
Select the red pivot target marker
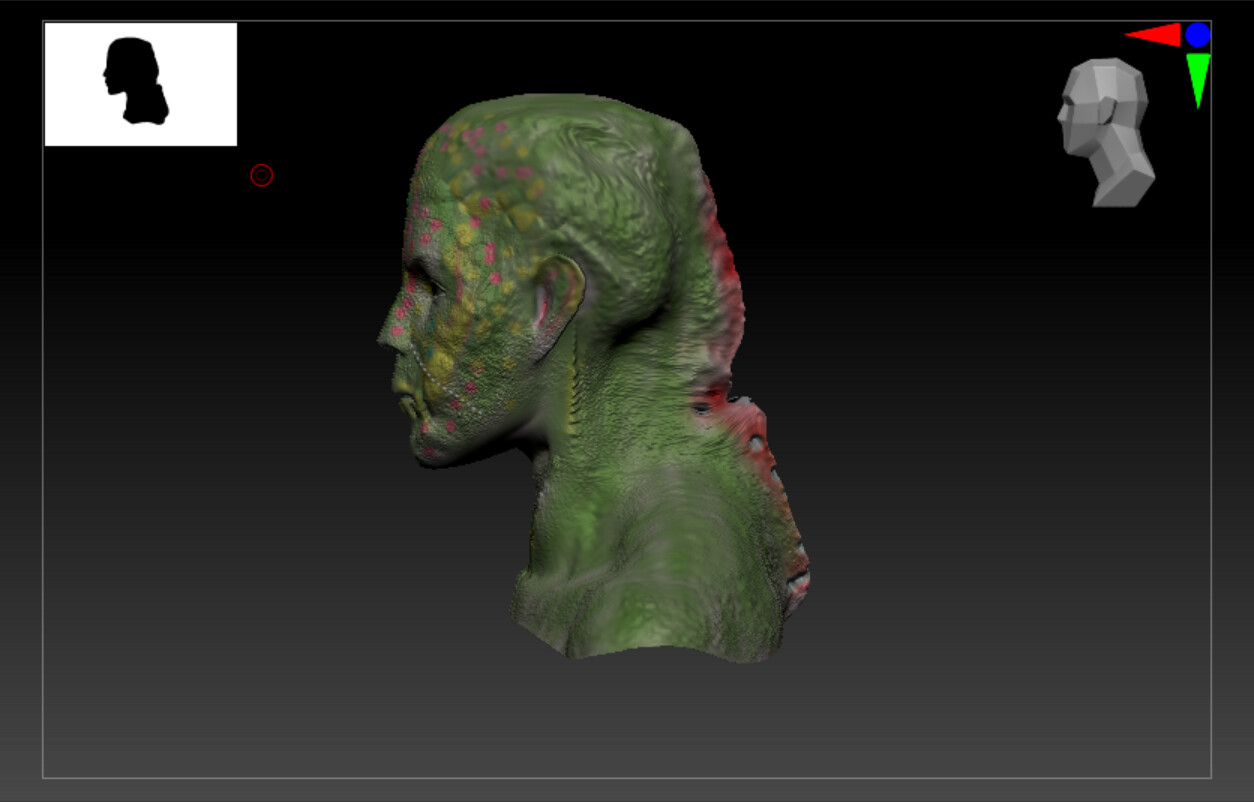coord(261,174)
